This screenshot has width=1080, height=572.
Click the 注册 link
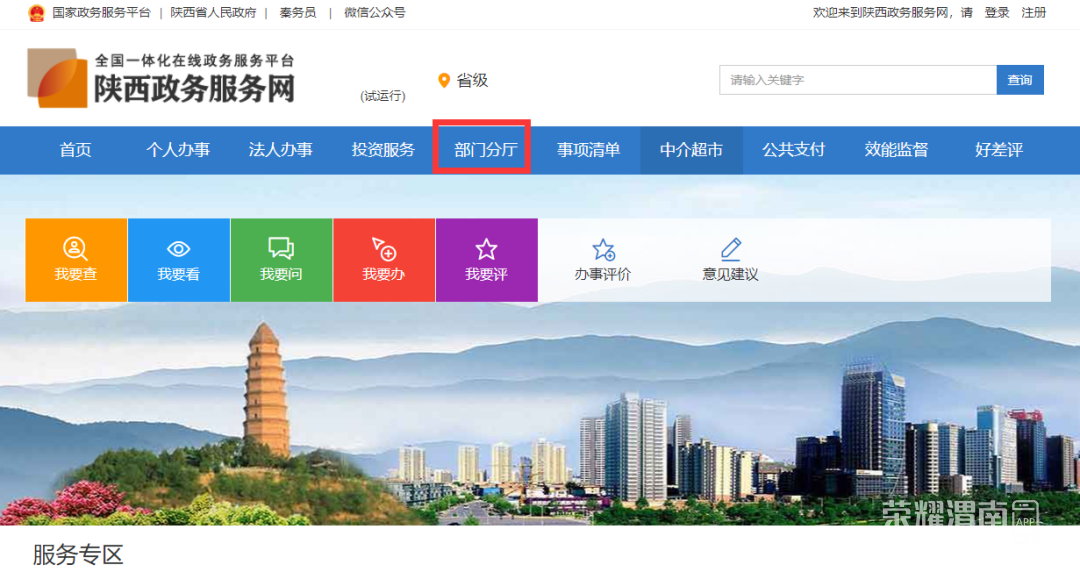coord(1033,12)
